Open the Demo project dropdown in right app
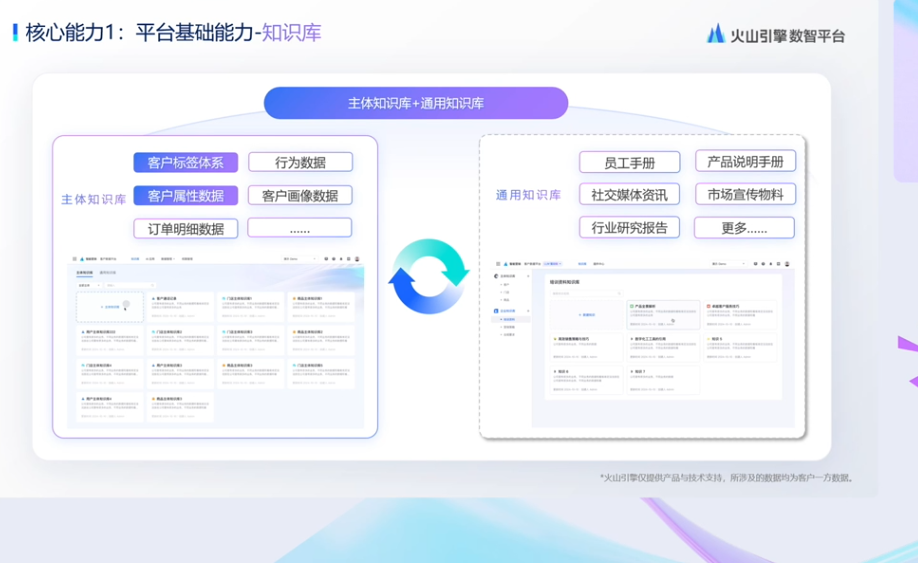 (x=728, y=264)
